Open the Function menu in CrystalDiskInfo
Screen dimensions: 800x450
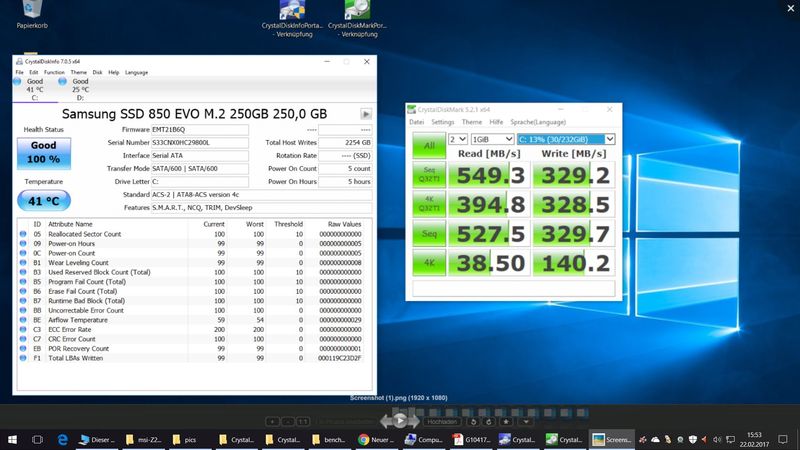tap(54, 72)
